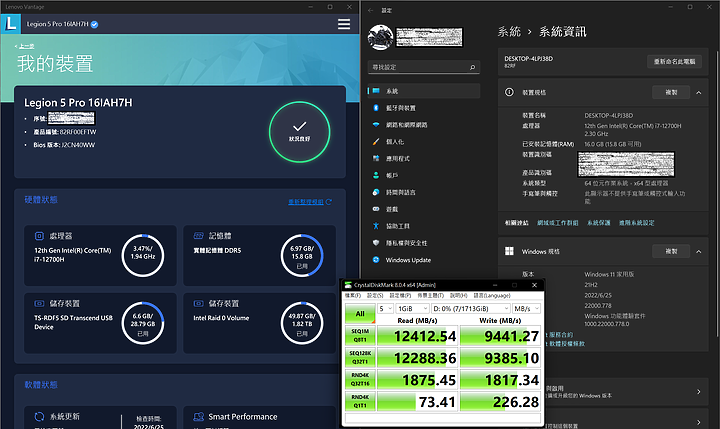Select 個人化 in Settings sidebar
Image resolution: width=720 pixels, height=429 pixels.
(x=423, y=141)
